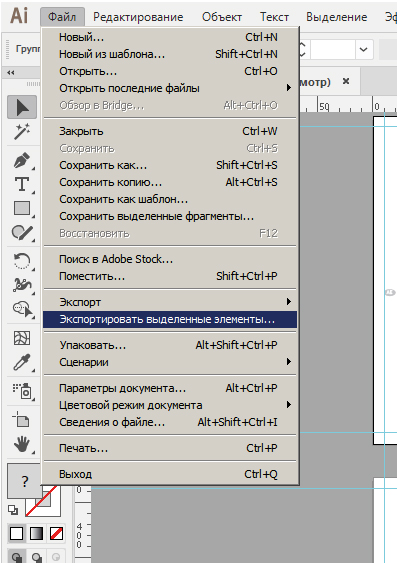397x563 pixels.
Task: Choose Сохранить как шаблон… menu item
Action: click(170, 199)
